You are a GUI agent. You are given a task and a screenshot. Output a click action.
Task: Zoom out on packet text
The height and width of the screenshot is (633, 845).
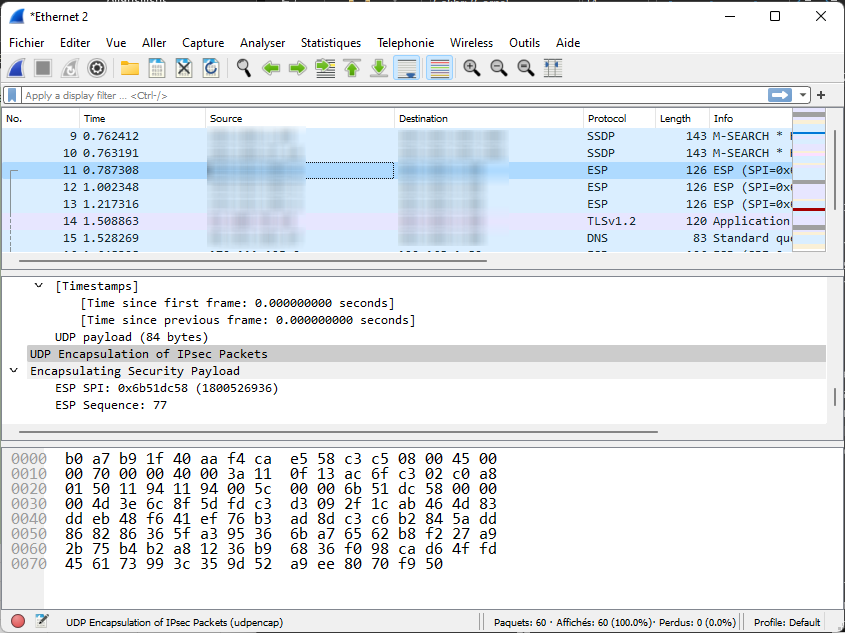coord(498,68)
